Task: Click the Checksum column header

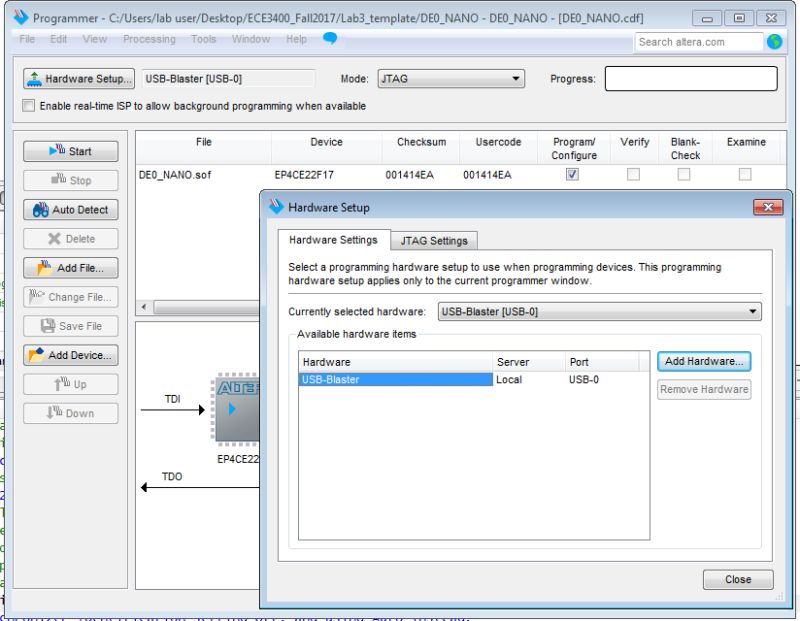Action: 421,142
